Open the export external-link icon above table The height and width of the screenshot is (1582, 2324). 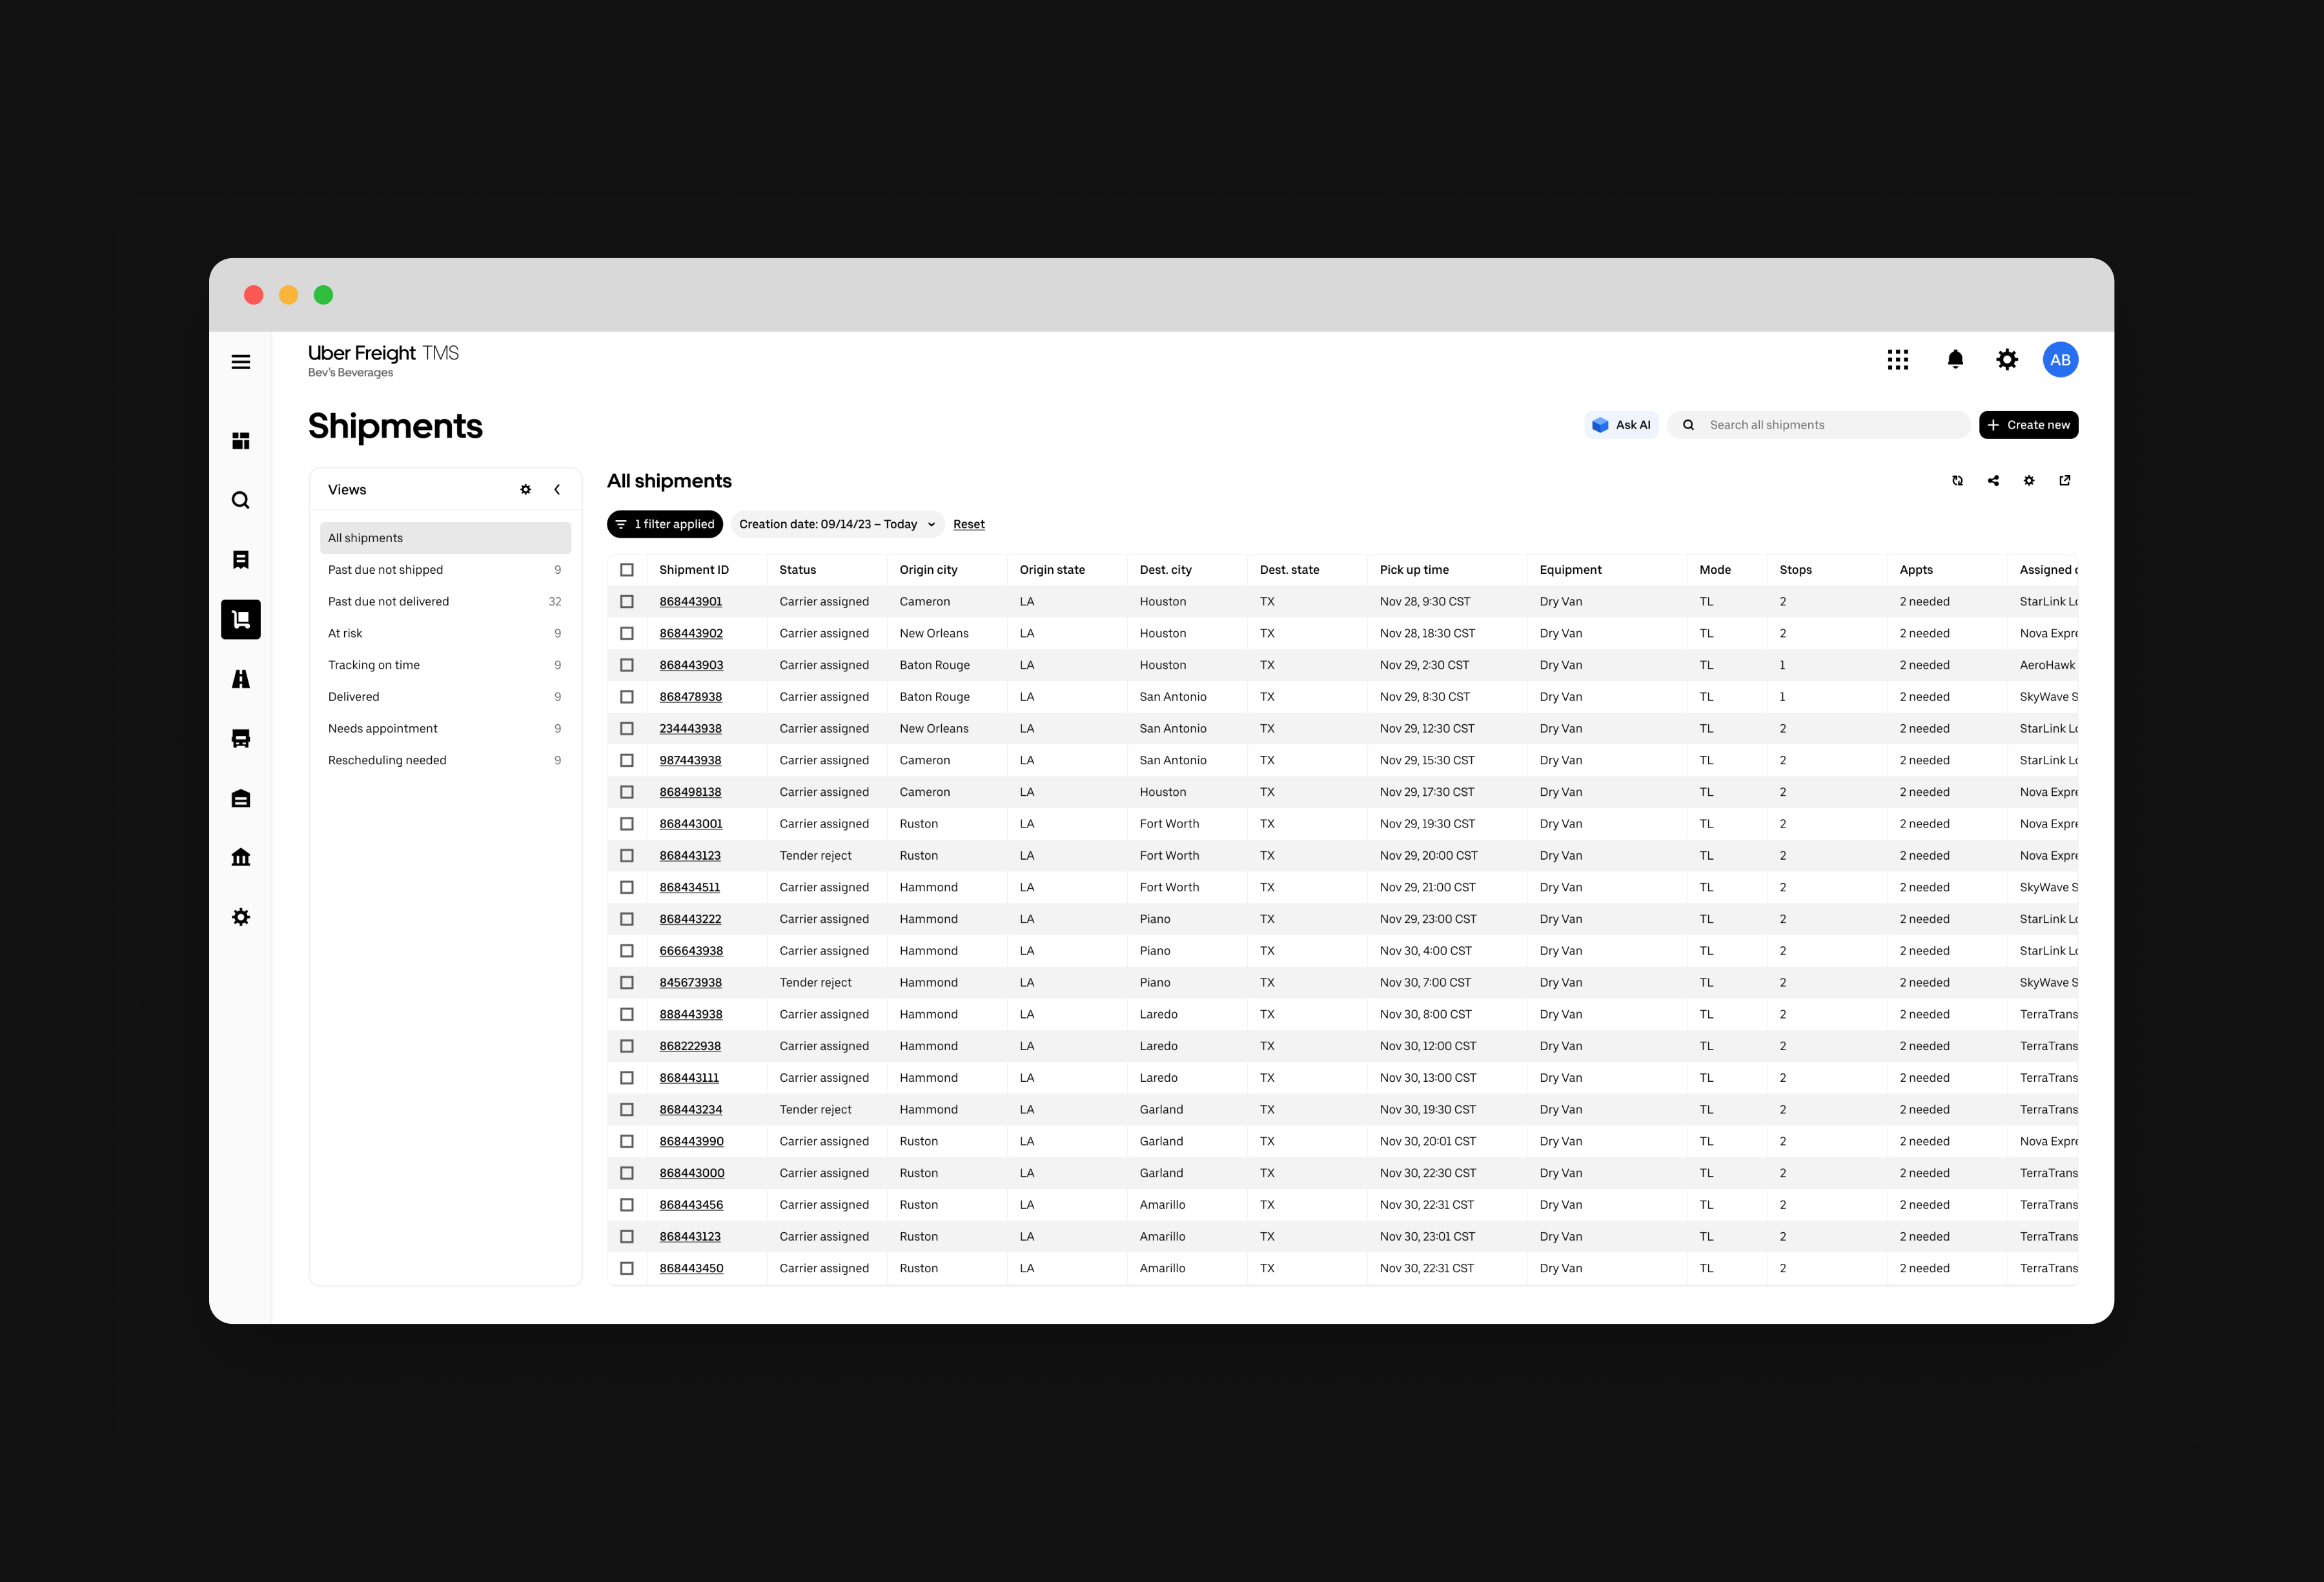2065,481
